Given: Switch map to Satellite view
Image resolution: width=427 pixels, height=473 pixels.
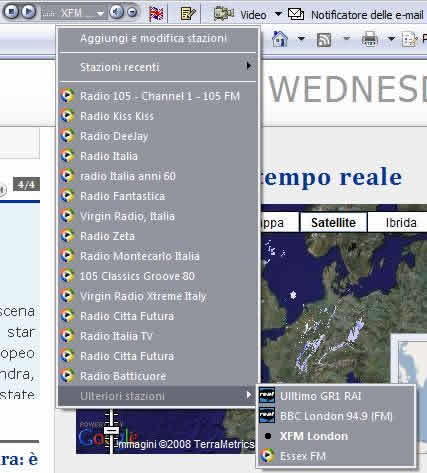Looking at the screenshot, I should click(x=333, y=222).
